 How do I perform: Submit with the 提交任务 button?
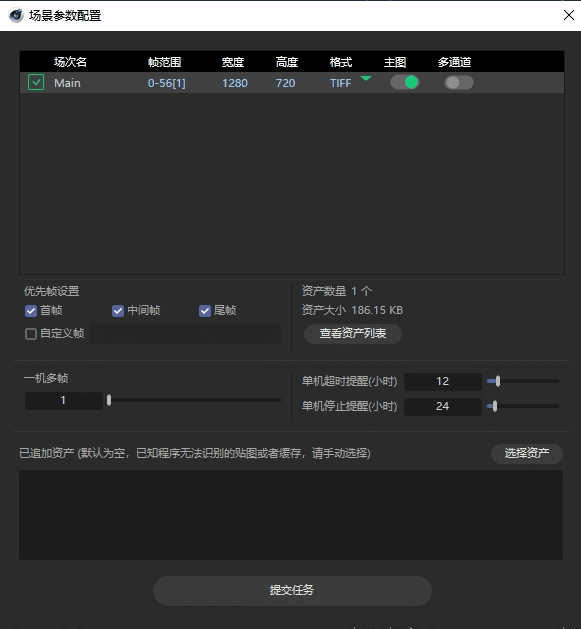tap(292, 590)
